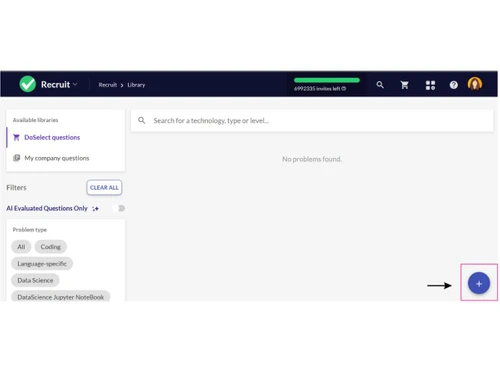Select the DoSelect questions library
The width and height of the screenshot is (500, 375).
pos(65,137)
